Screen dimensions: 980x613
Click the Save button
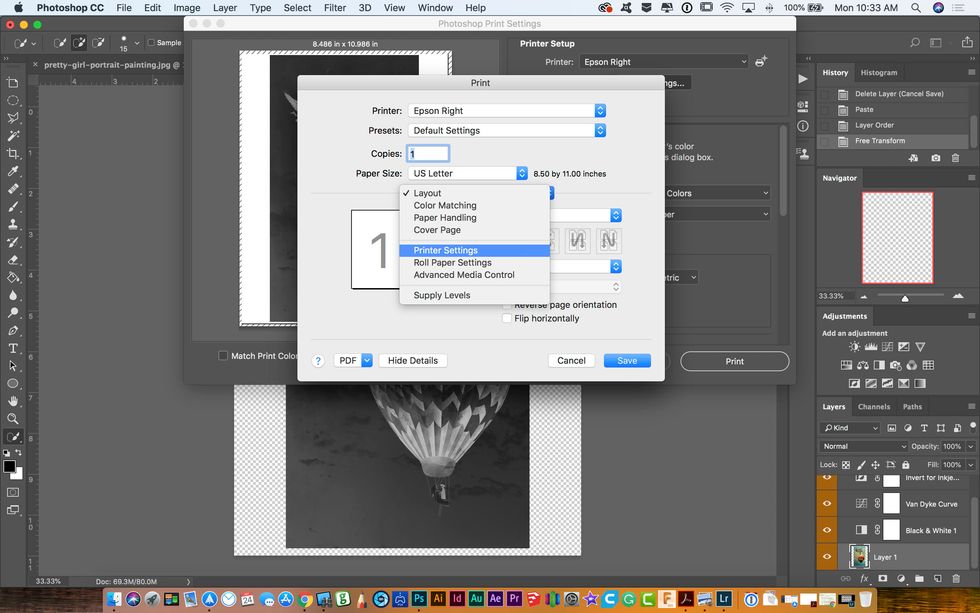[627, 360]
